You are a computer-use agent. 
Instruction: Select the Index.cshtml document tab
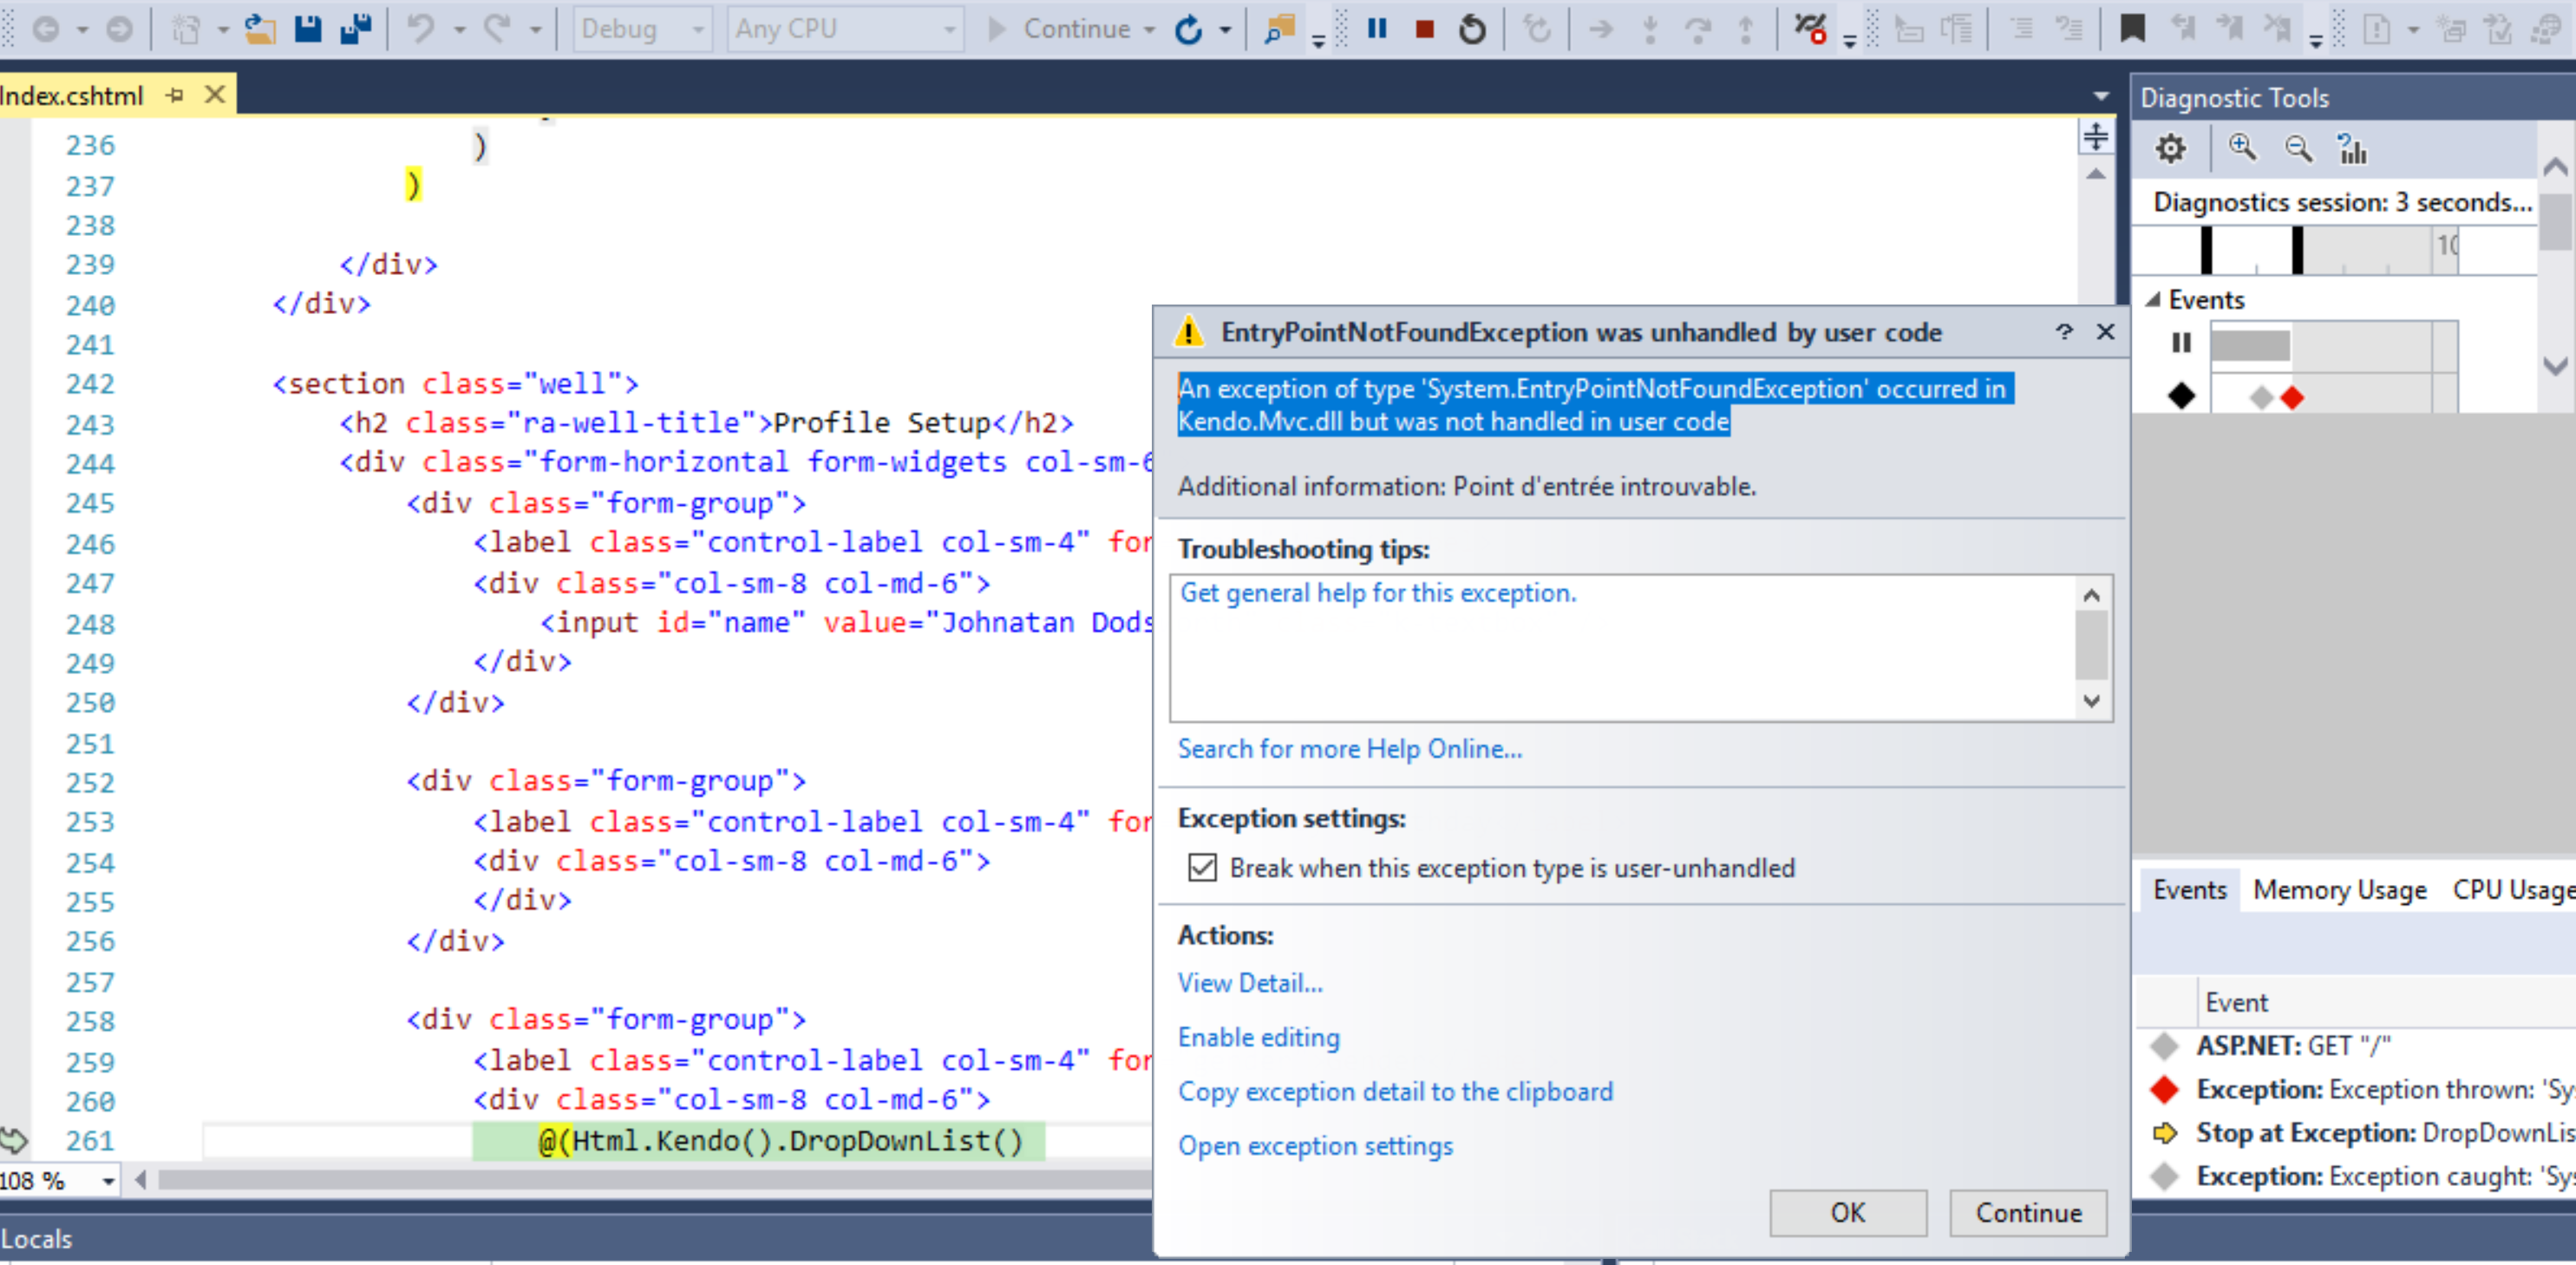point(72,95)
